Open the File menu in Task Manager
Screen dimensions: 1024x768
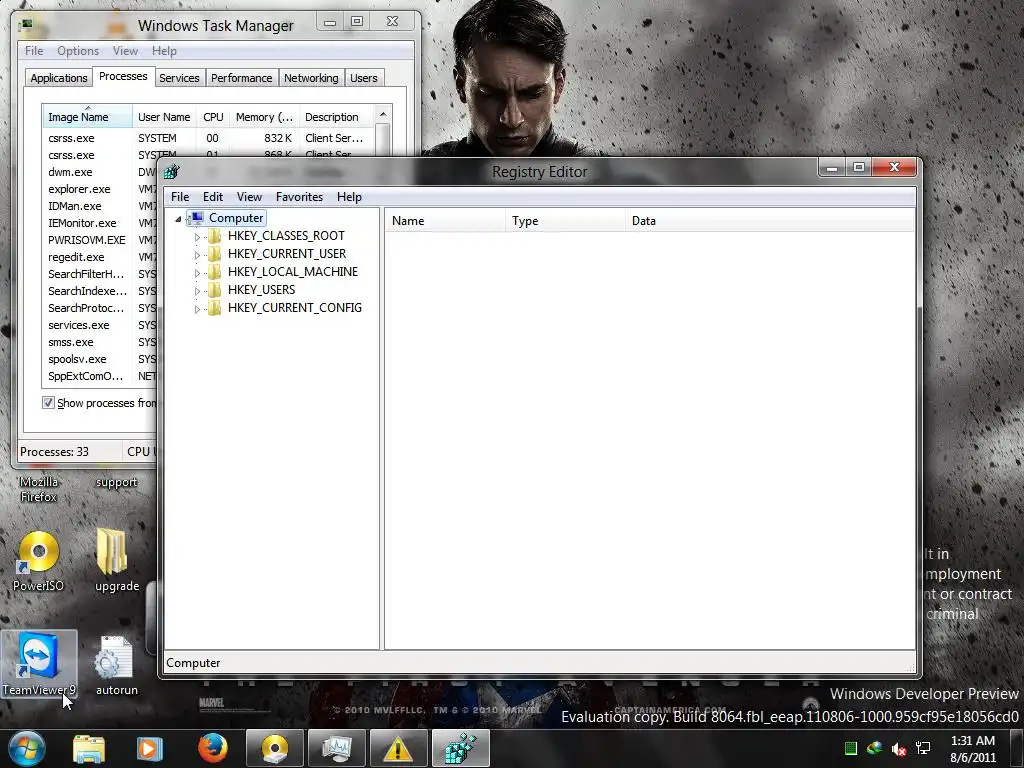(34, 51)
